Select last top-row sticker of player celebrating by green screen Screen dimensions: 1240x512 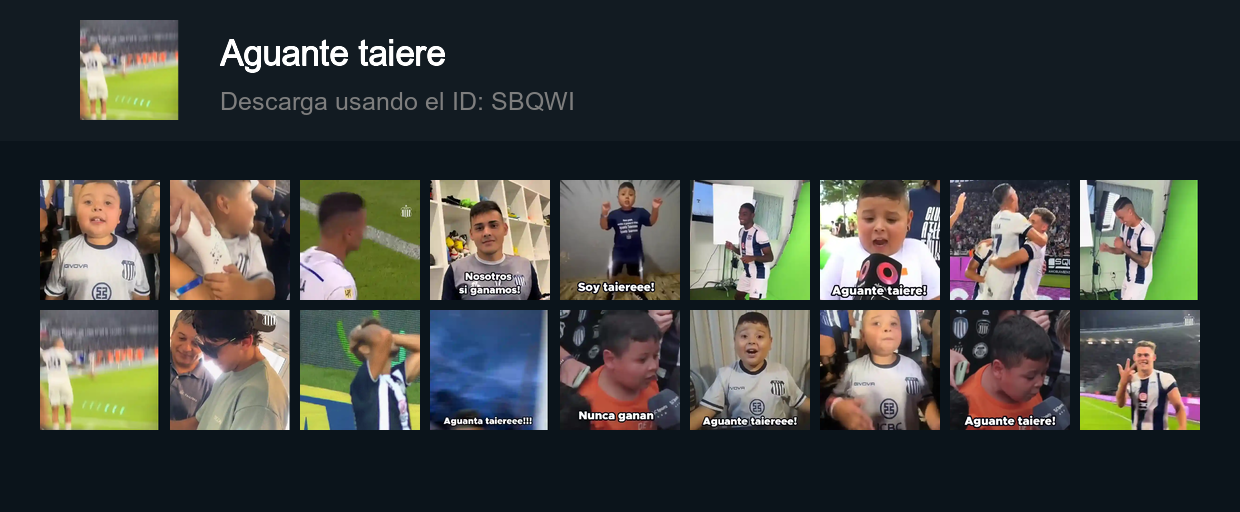pyautogui.click(x=1139, y=240)
